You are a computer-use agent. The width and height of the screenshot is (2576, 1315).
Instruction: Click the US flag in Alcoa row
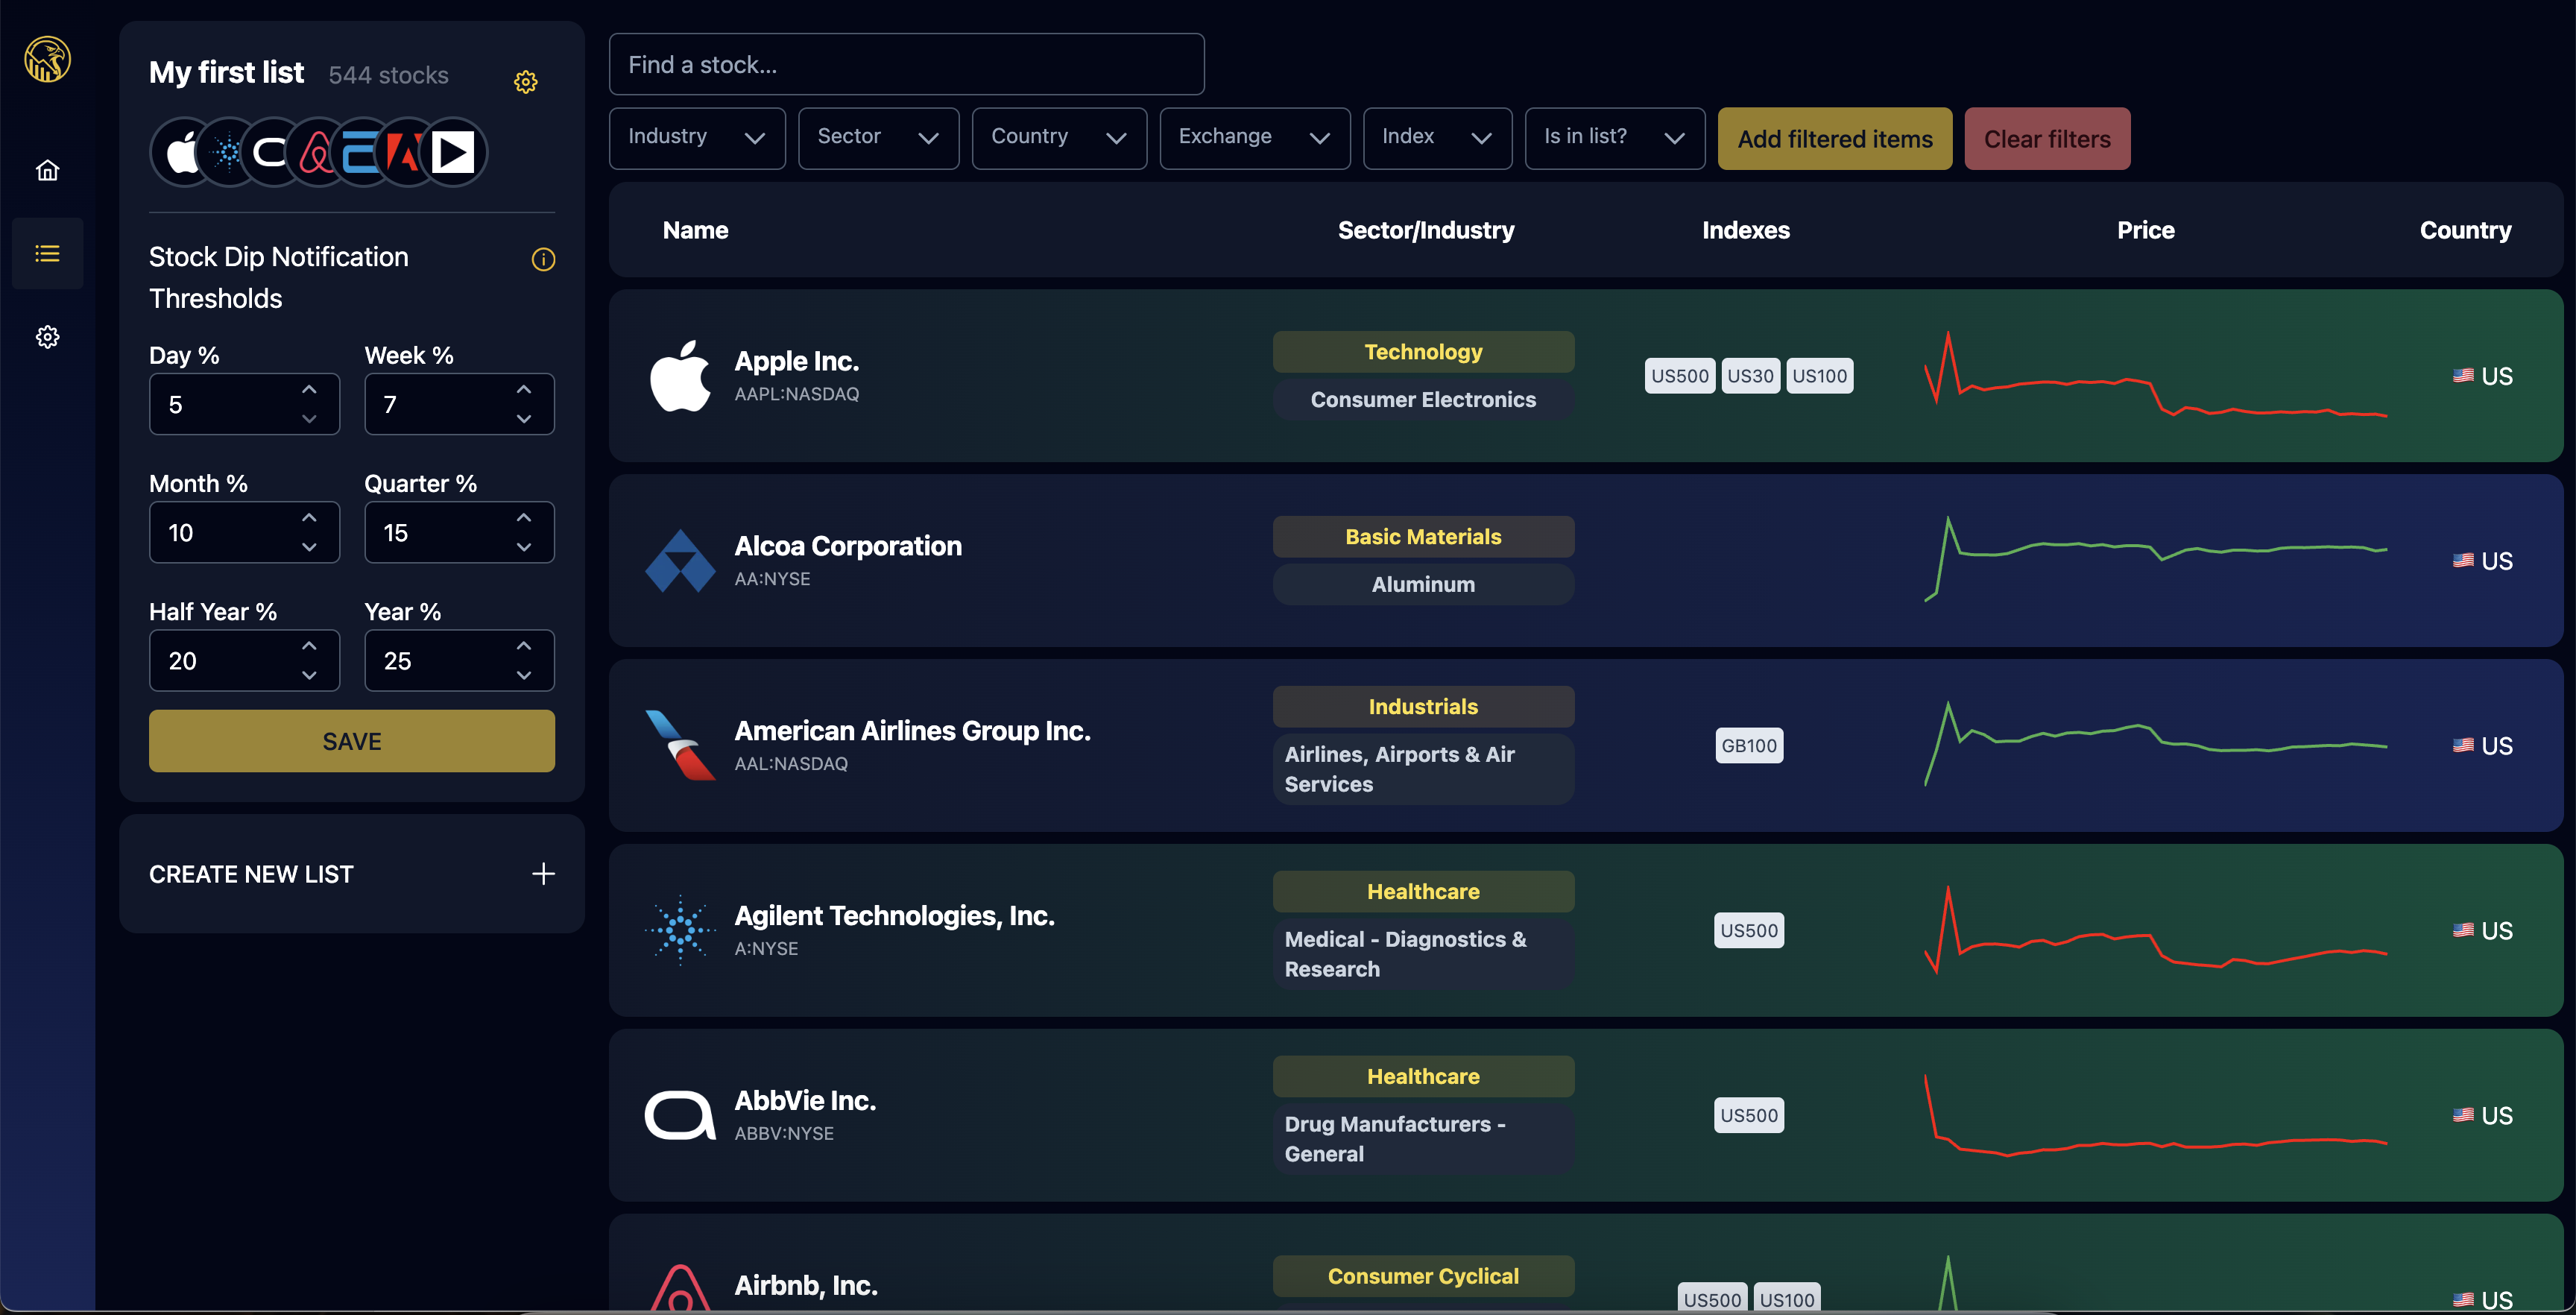[2463, 561]
